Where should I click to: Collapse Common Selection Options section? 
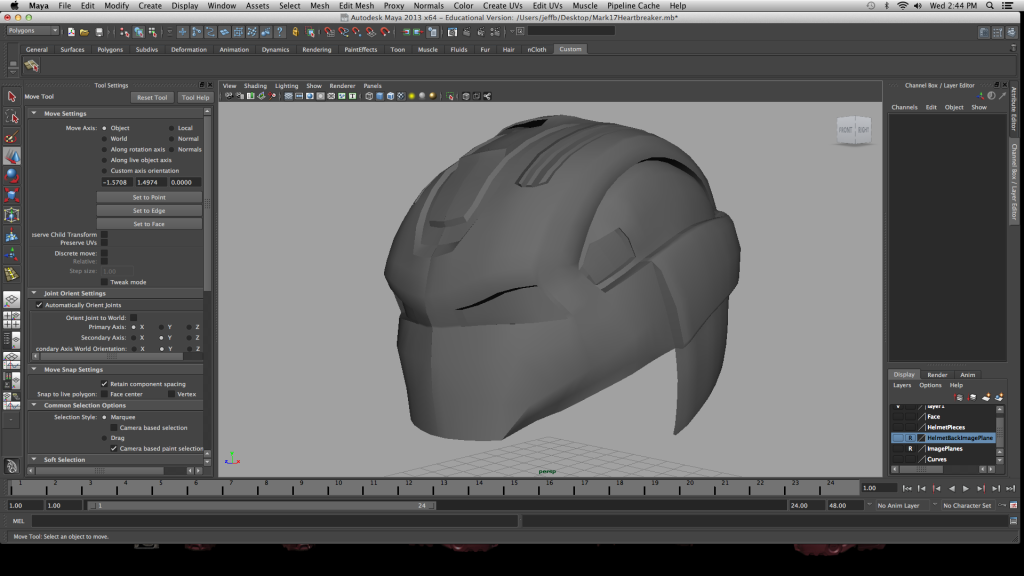tap(34, 405)
